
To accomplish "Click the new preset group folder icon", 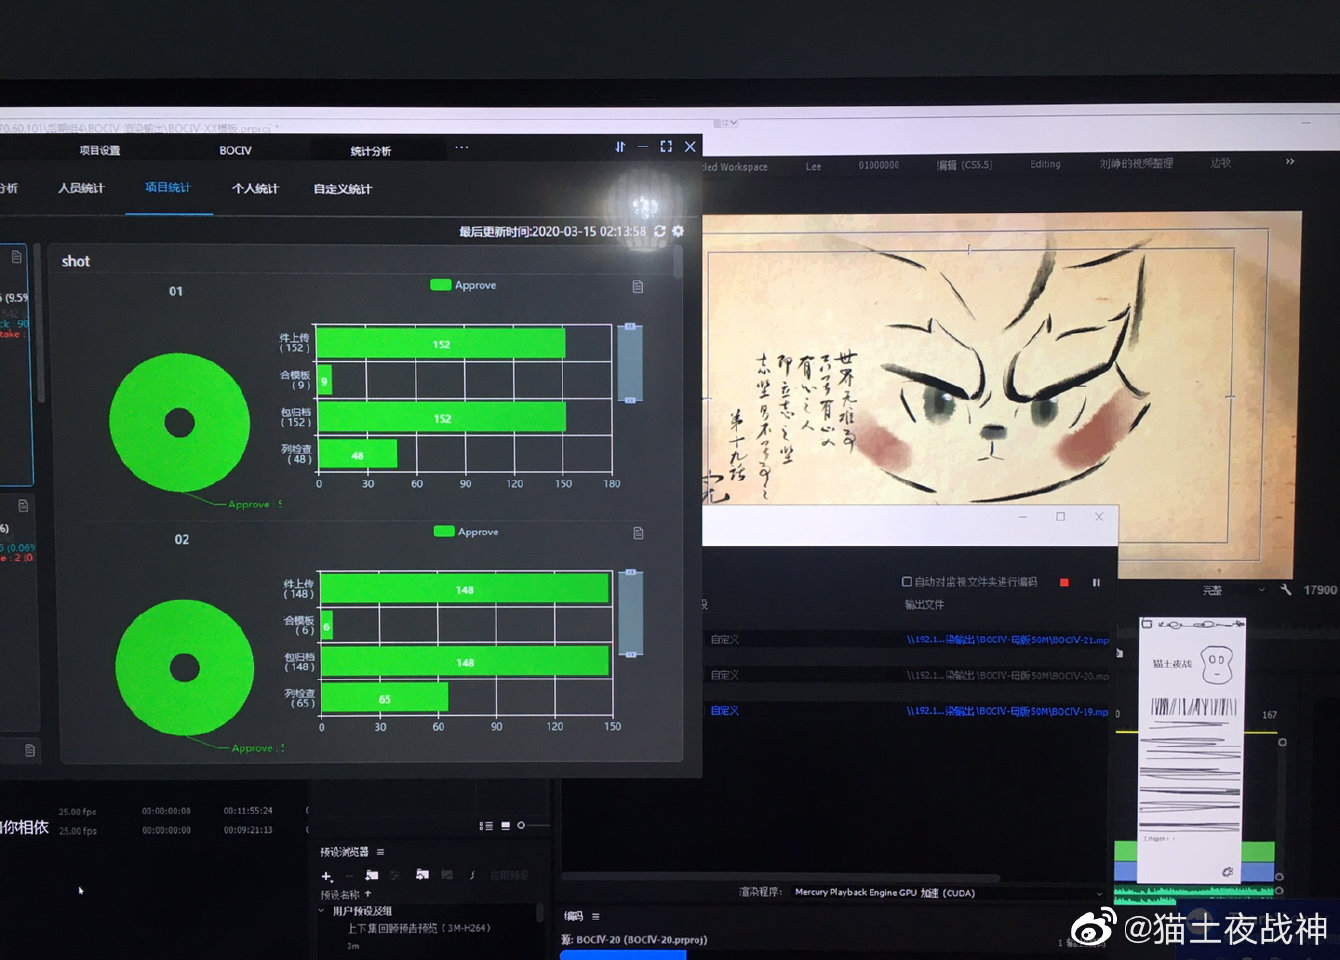I will pos(372,875).
